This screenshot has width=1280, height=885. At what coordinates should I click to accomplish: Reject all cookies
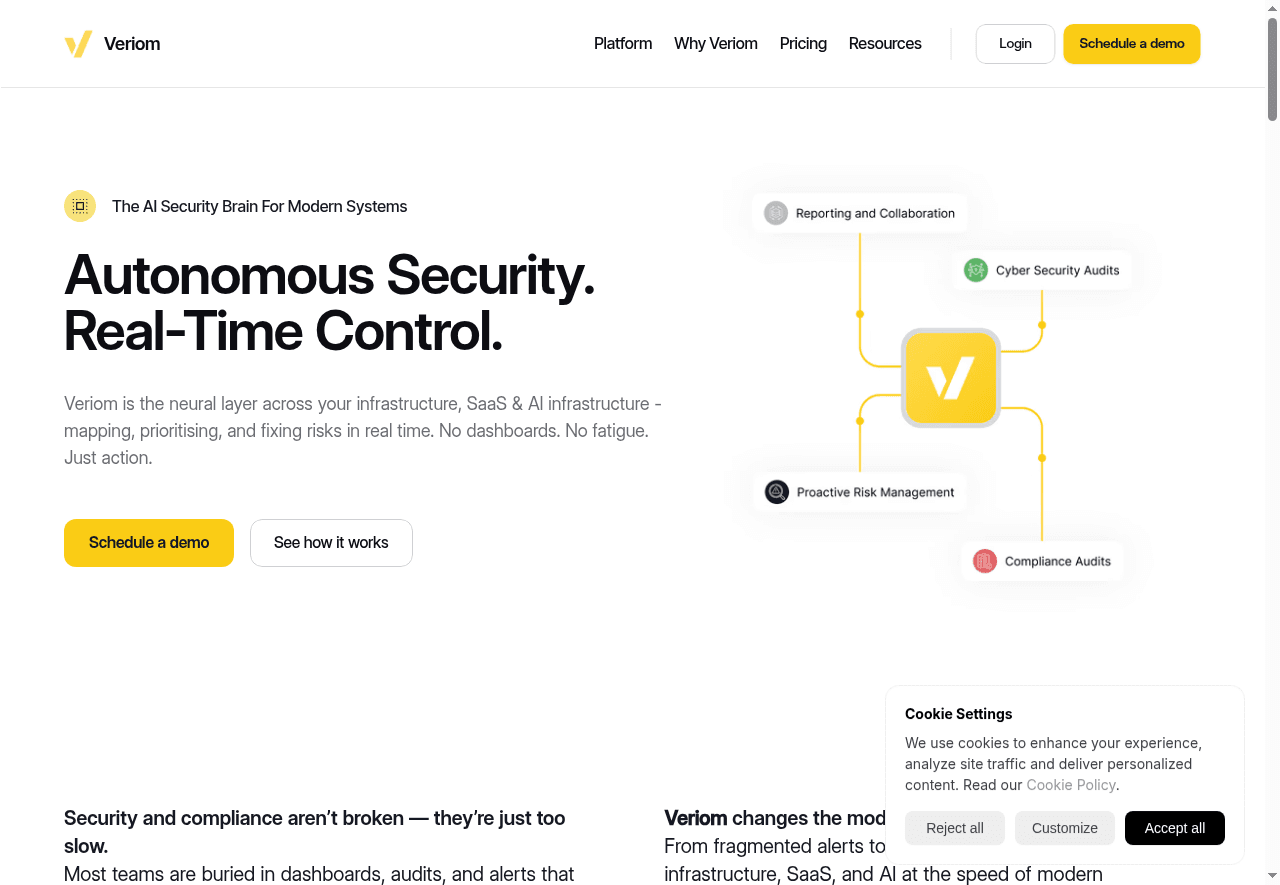point(955,828)
